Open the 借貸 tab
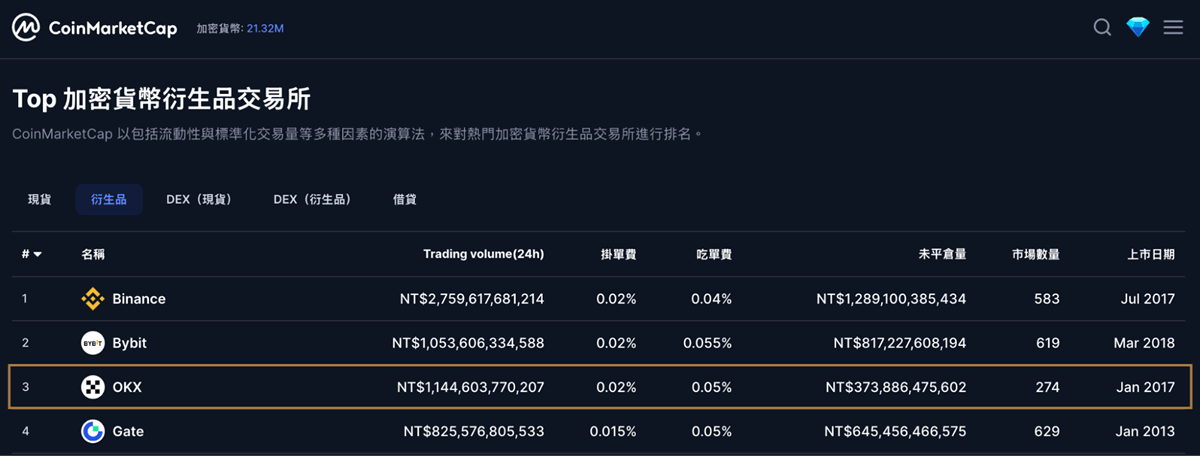The width and height of the screenshot is (1200, 456). tap(405, 200)
